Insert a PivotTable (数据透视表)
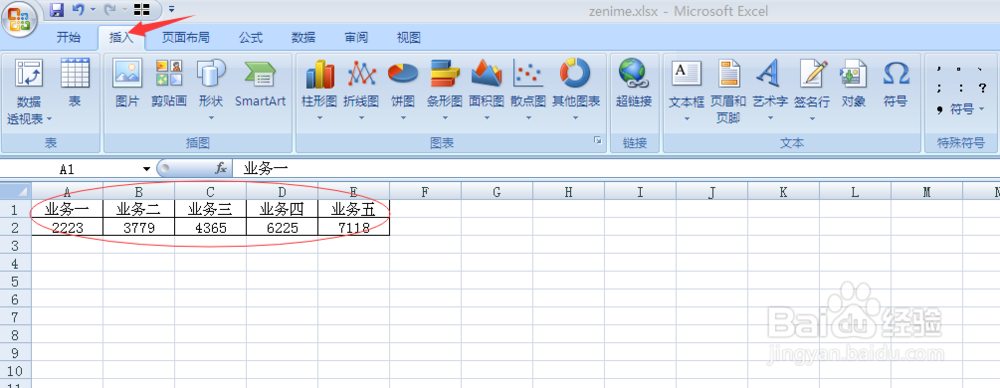Viewport: 1000px width, 388px height. click(29, 92)
